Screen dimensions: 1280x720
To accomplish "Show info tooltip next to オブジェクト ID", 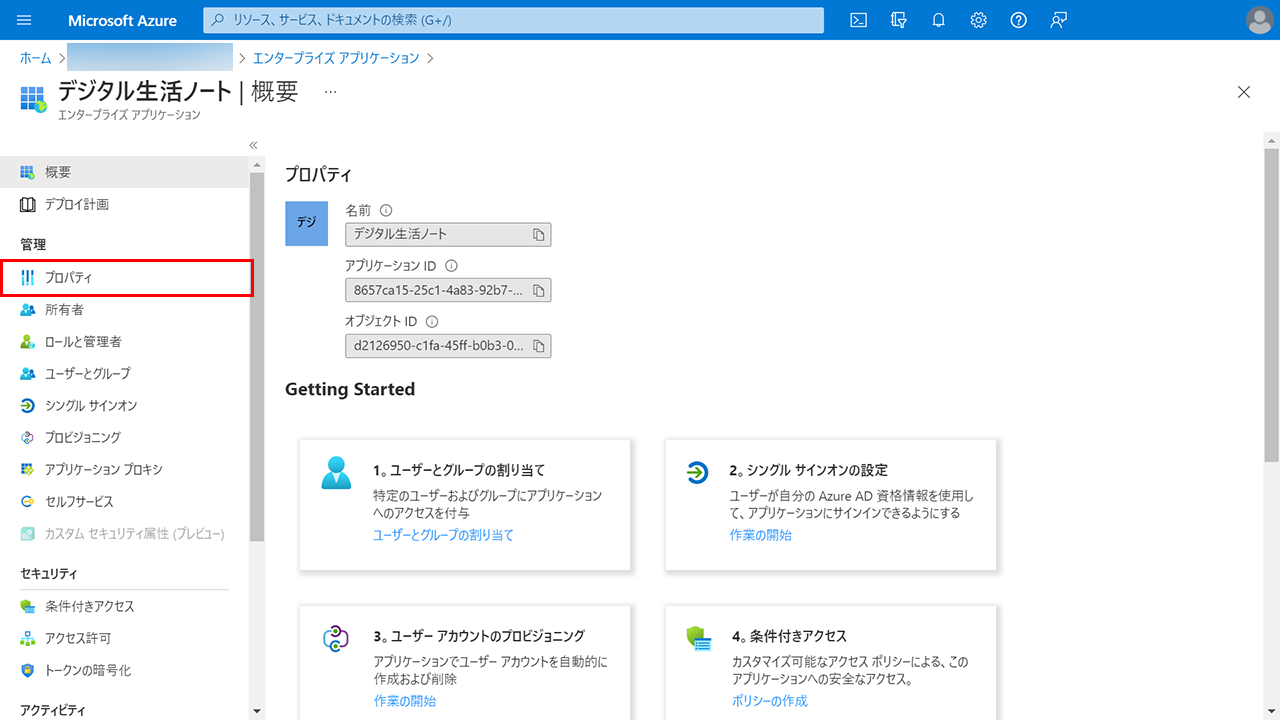I will tap(432, 322).
